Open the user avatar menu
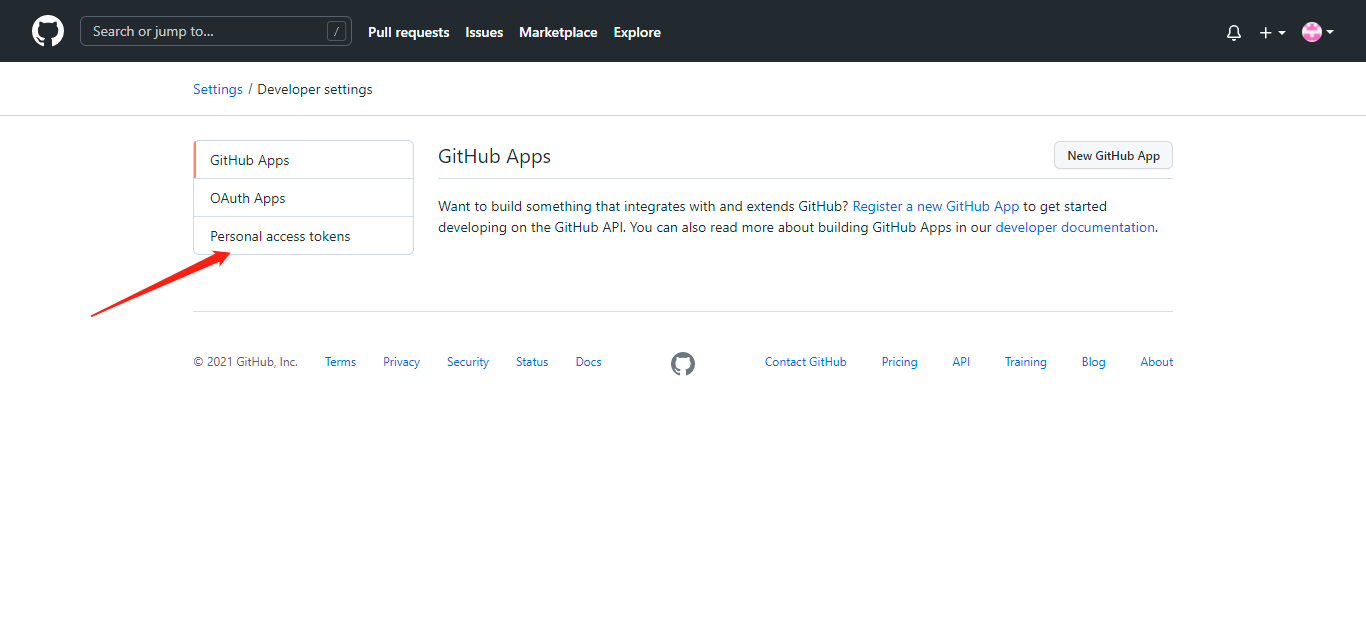The image size is (1366, 625). [x=1318, y=32]
